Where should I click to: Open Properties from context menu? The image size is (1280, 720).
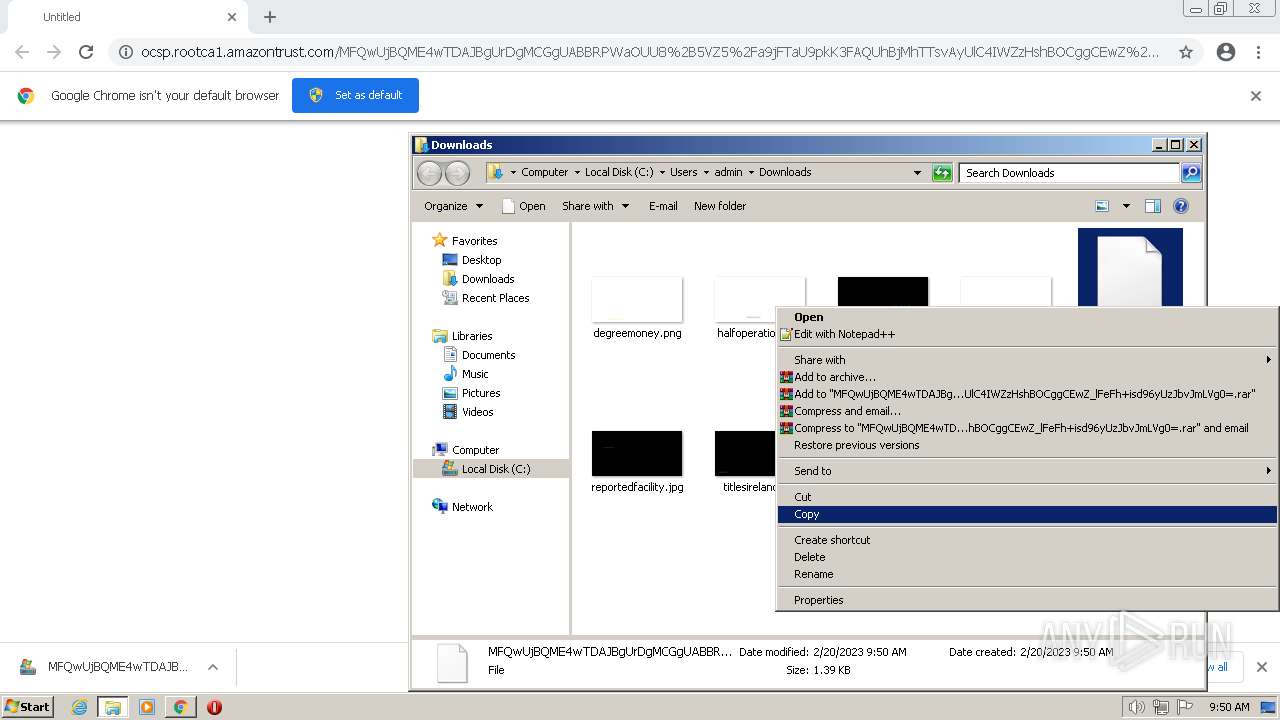[x=1027, y=600]
